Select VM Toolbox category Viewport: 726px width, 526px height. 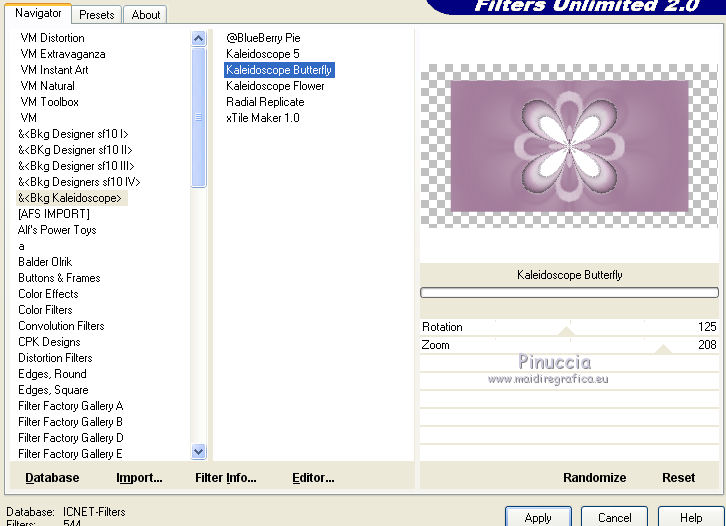pyautogui.click(x=50, y=102)
